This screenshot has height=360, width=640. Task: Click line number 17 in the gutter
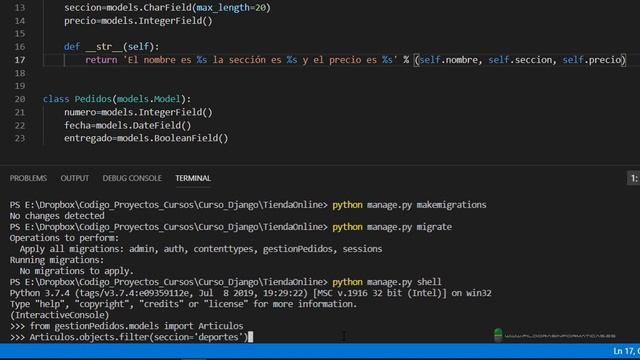[x=20, y=60]
